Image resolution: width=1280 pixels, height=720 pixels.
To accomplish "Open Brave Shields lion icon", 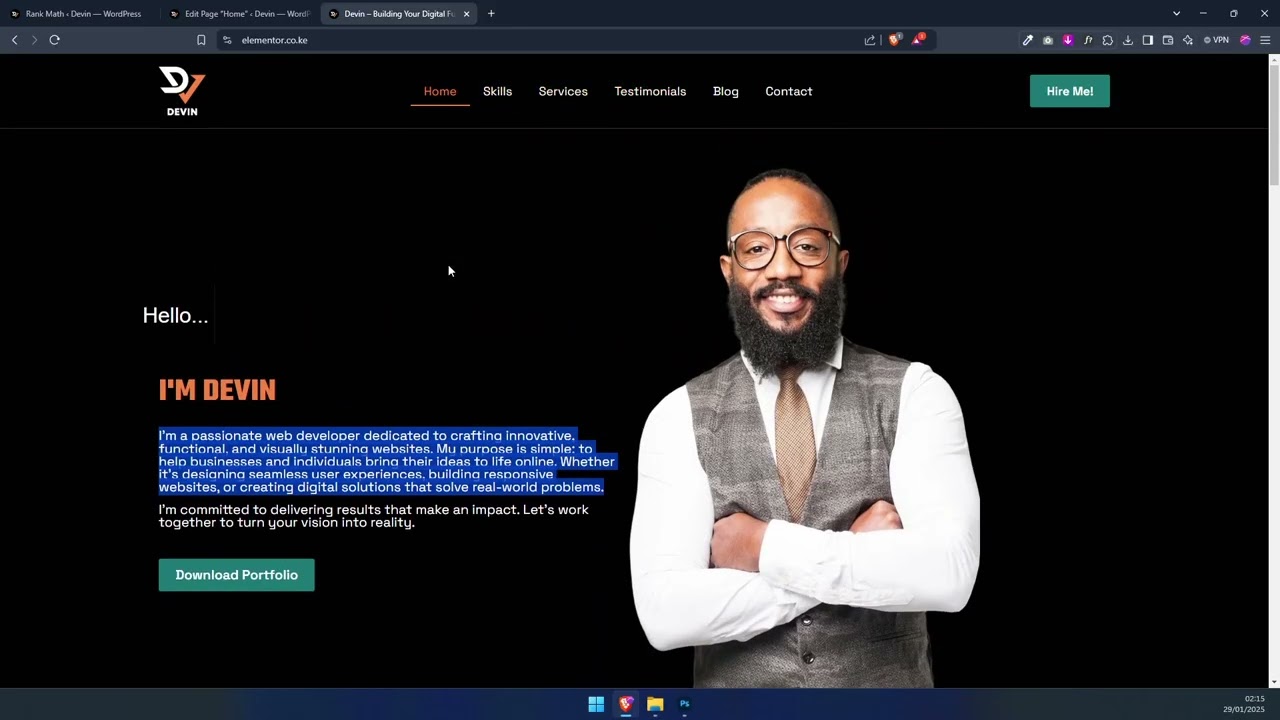I will click(x=894, y=40).
